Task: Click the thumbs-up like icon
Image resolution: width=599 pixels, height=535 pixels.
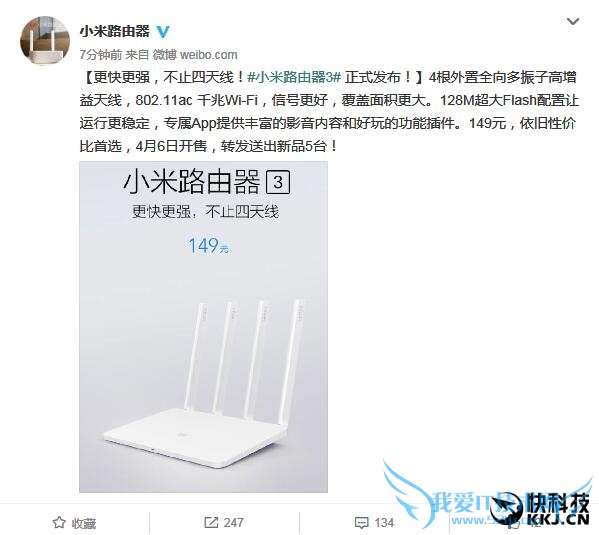Action: (511, 523)
